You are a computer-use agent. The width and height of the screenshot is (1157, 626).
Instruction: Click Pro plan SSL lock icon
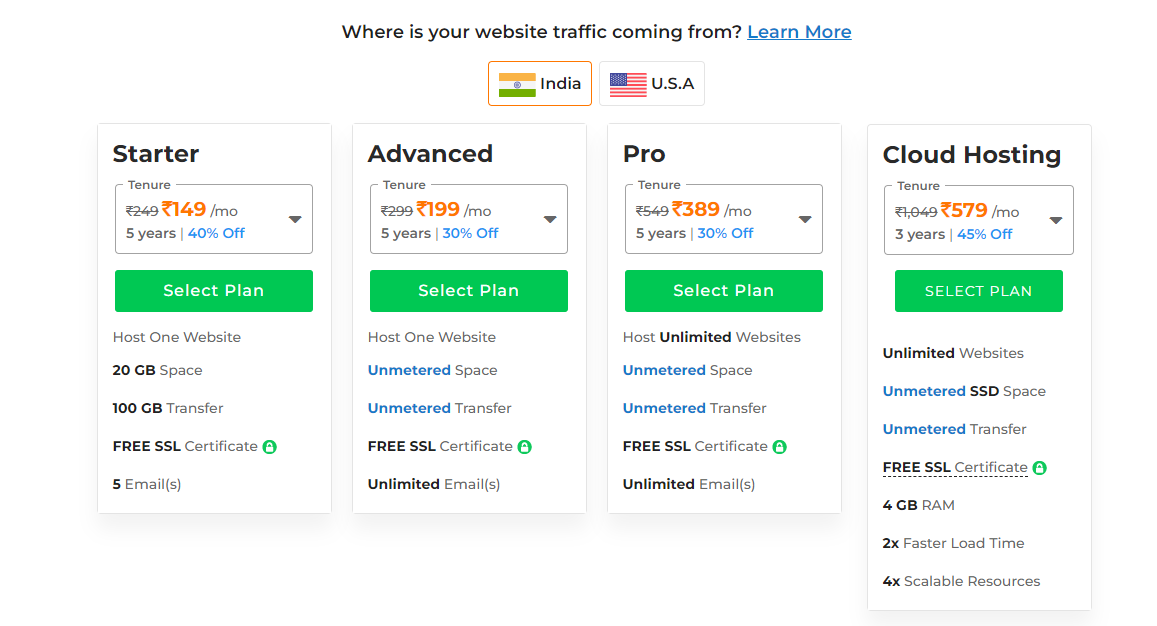pyautogui.click(x=780, y=447)
